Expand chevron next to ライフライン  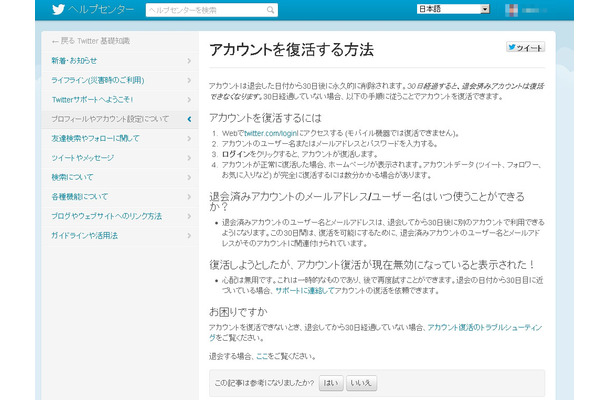click(189, 80)
